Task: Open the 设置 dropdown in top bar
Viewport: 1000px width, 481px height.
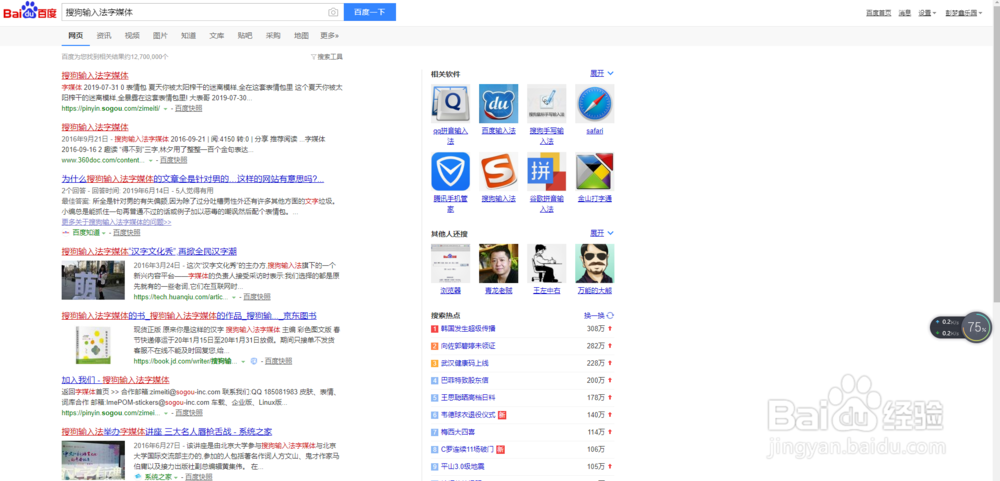Action: pos(927,13)
